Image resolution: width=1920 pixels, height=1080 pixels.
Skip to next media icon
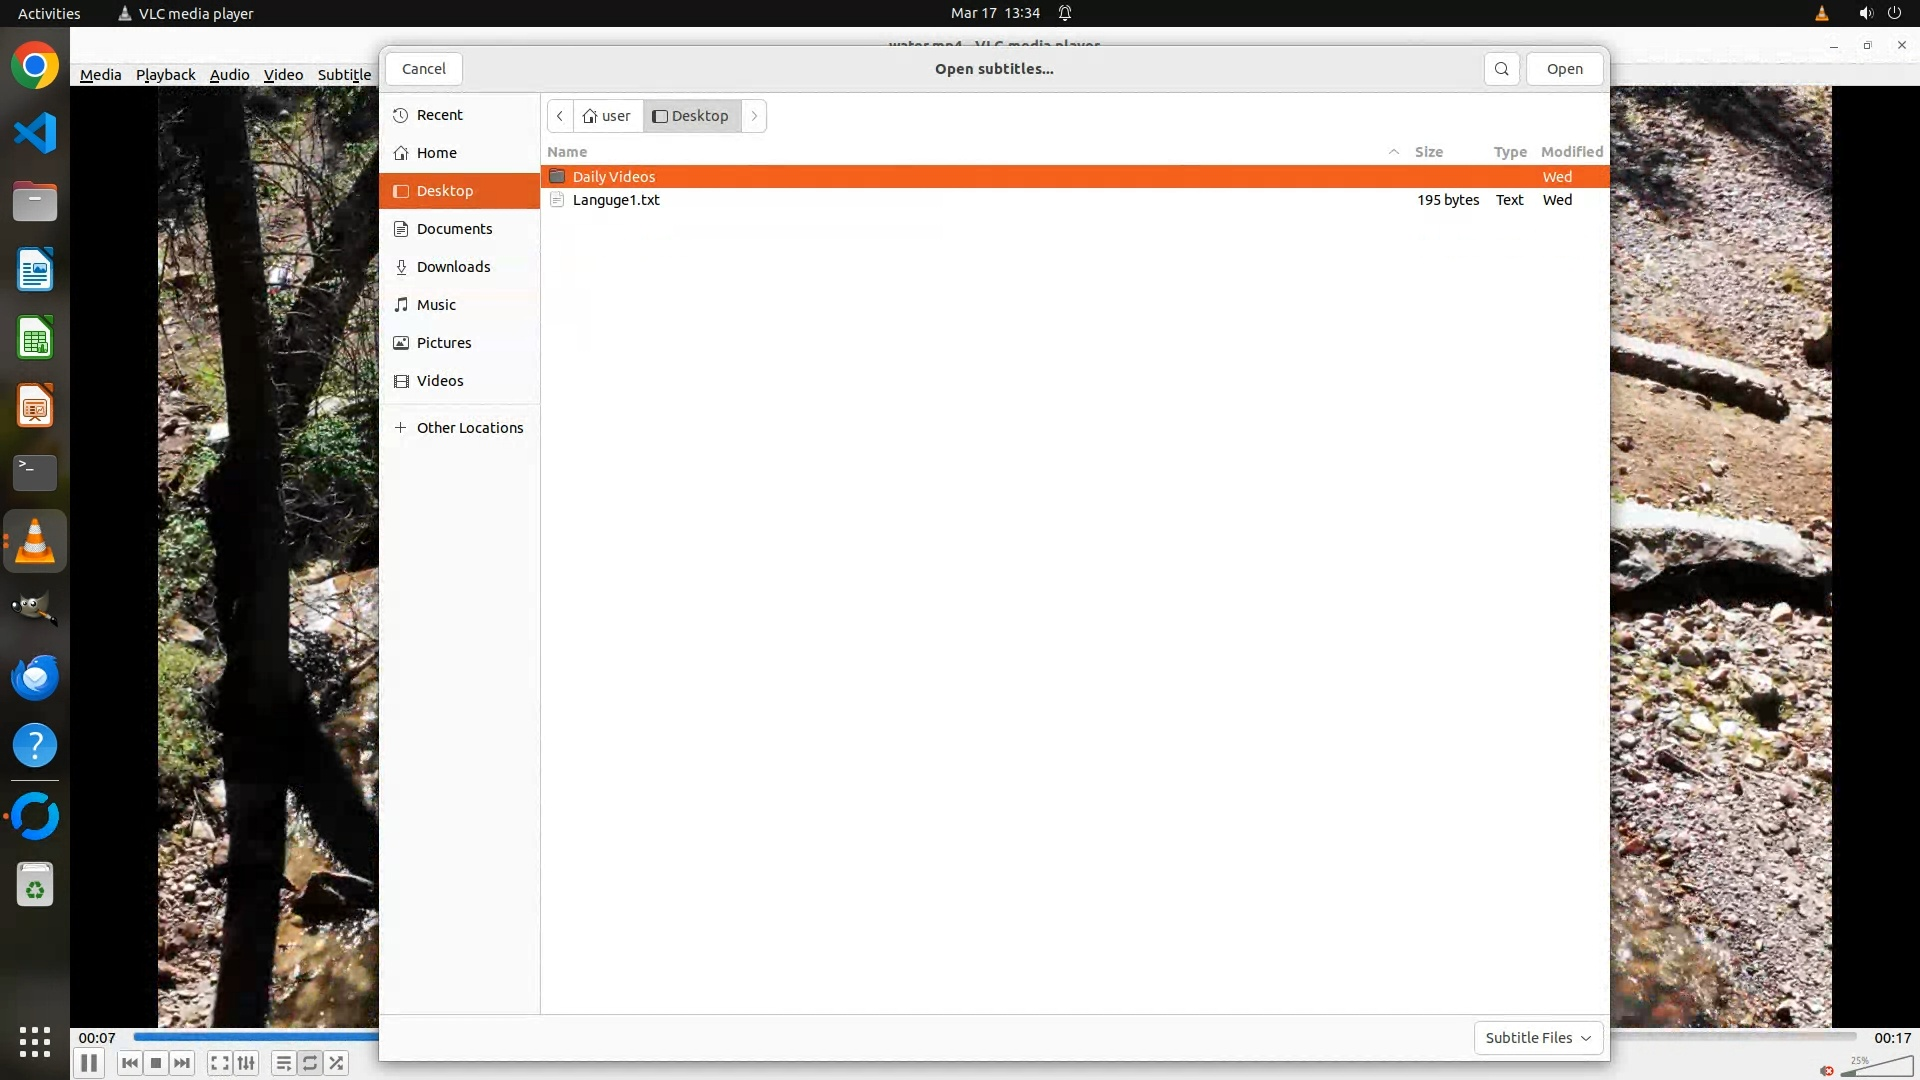[x=182, y=1063]
